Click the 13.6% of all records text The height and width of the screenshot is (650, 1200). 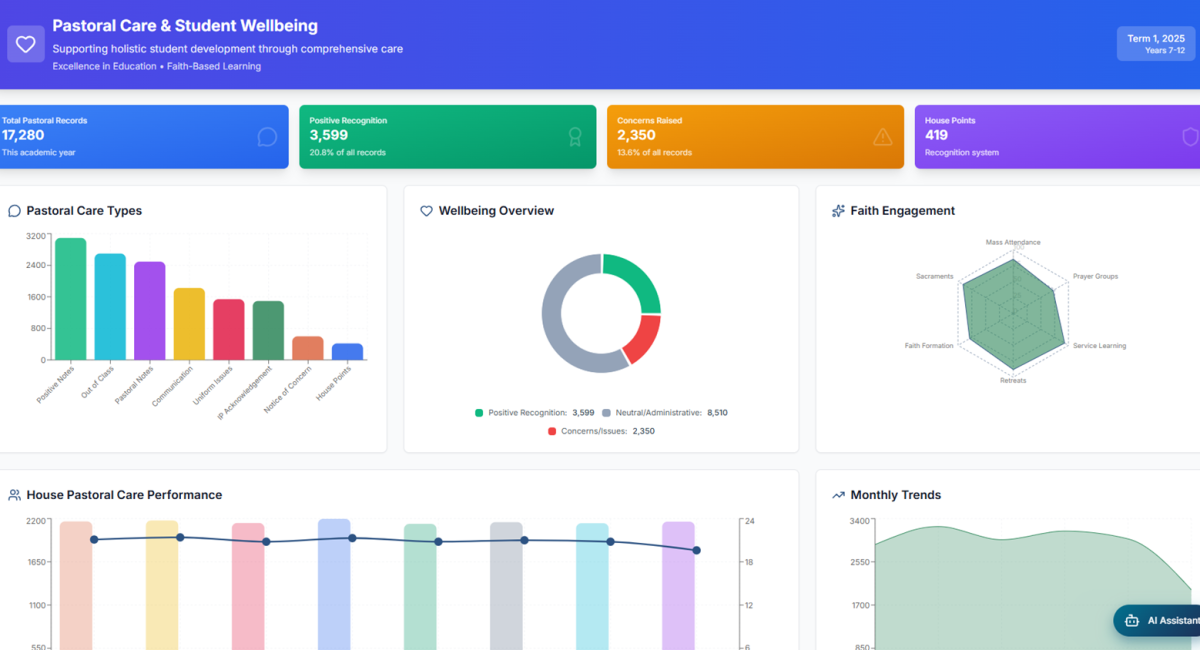655,153
